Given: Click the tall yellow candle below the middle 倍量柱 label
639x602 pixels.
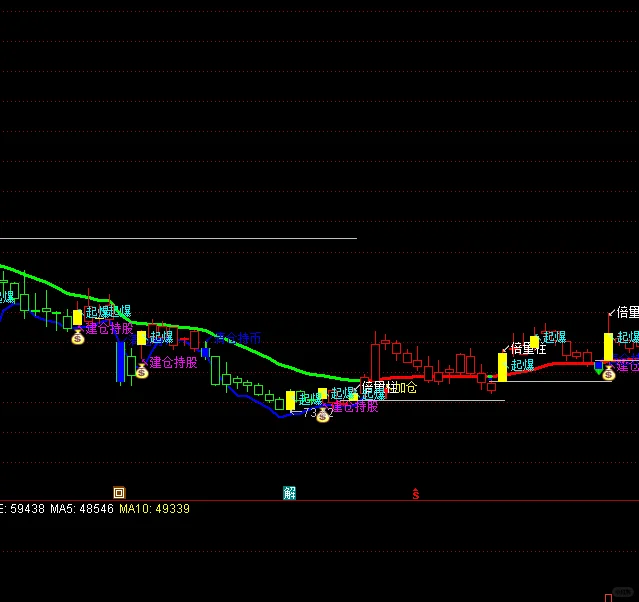Looking at the screenshot, I should point(502,367).
